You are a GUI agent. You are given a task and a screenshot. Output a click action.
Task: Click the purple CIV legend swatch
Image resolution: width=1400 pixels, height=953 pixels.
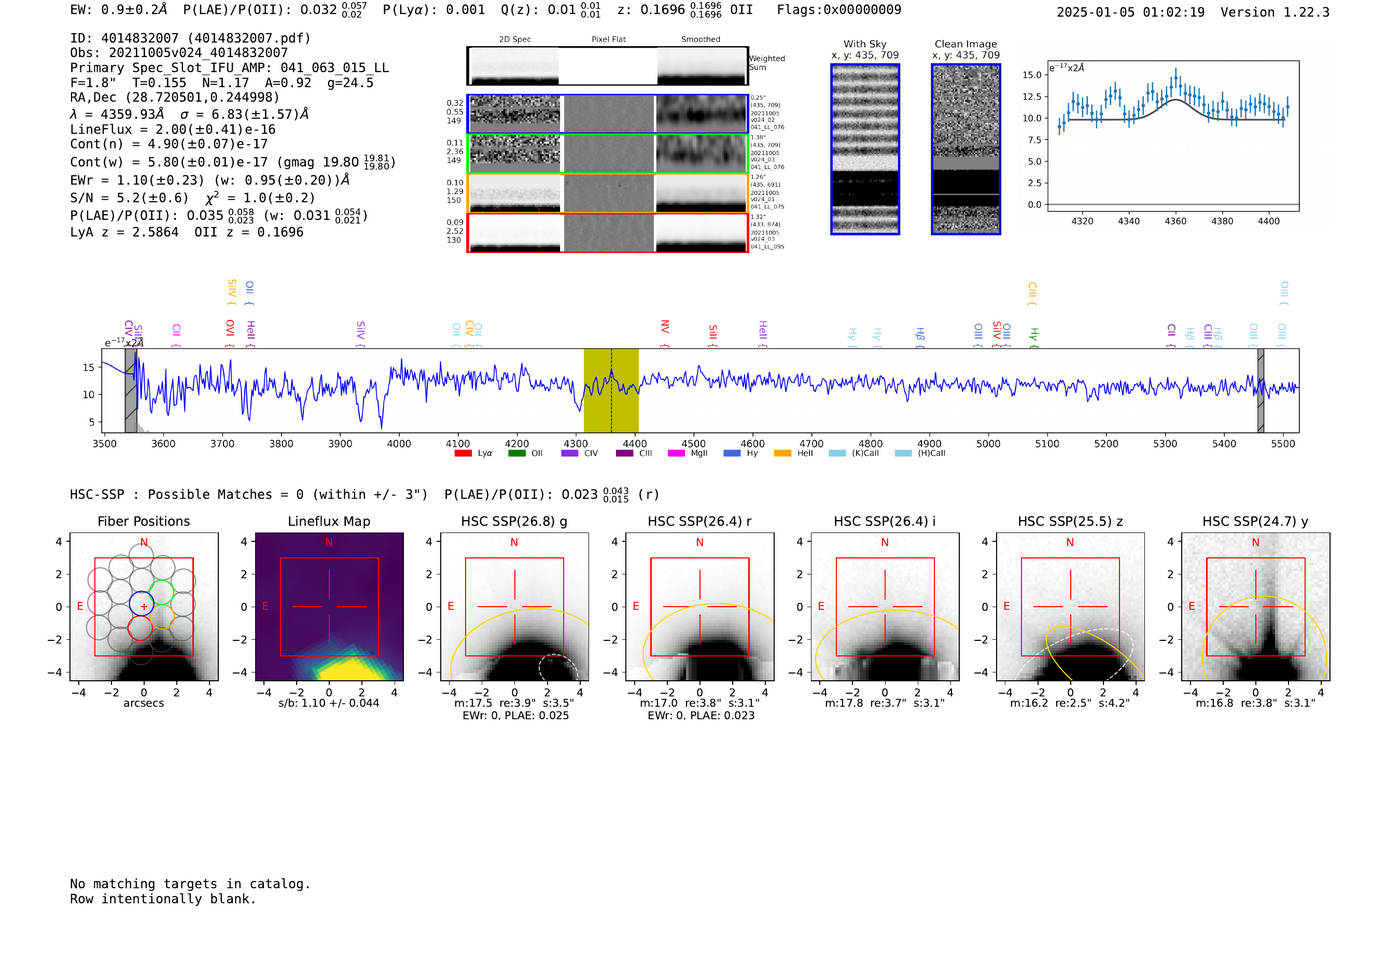coord(570,453)
